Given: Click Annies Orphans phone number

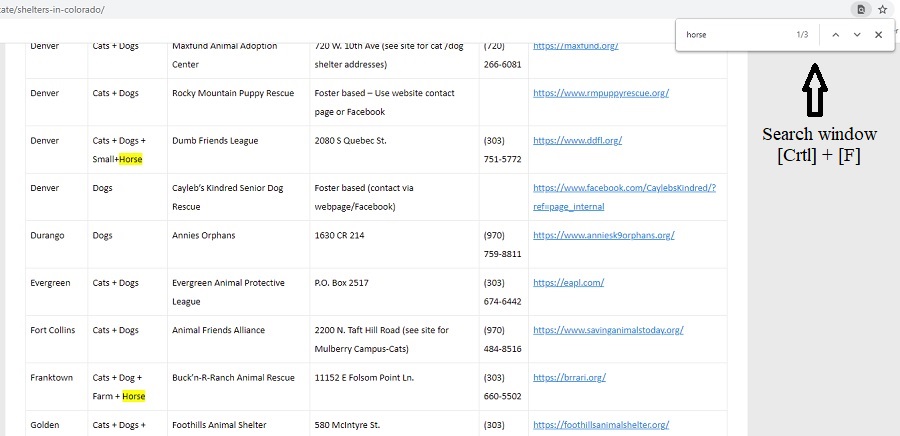Looking at the screenshot, I should pyautogui.click(x=503, y=244).
